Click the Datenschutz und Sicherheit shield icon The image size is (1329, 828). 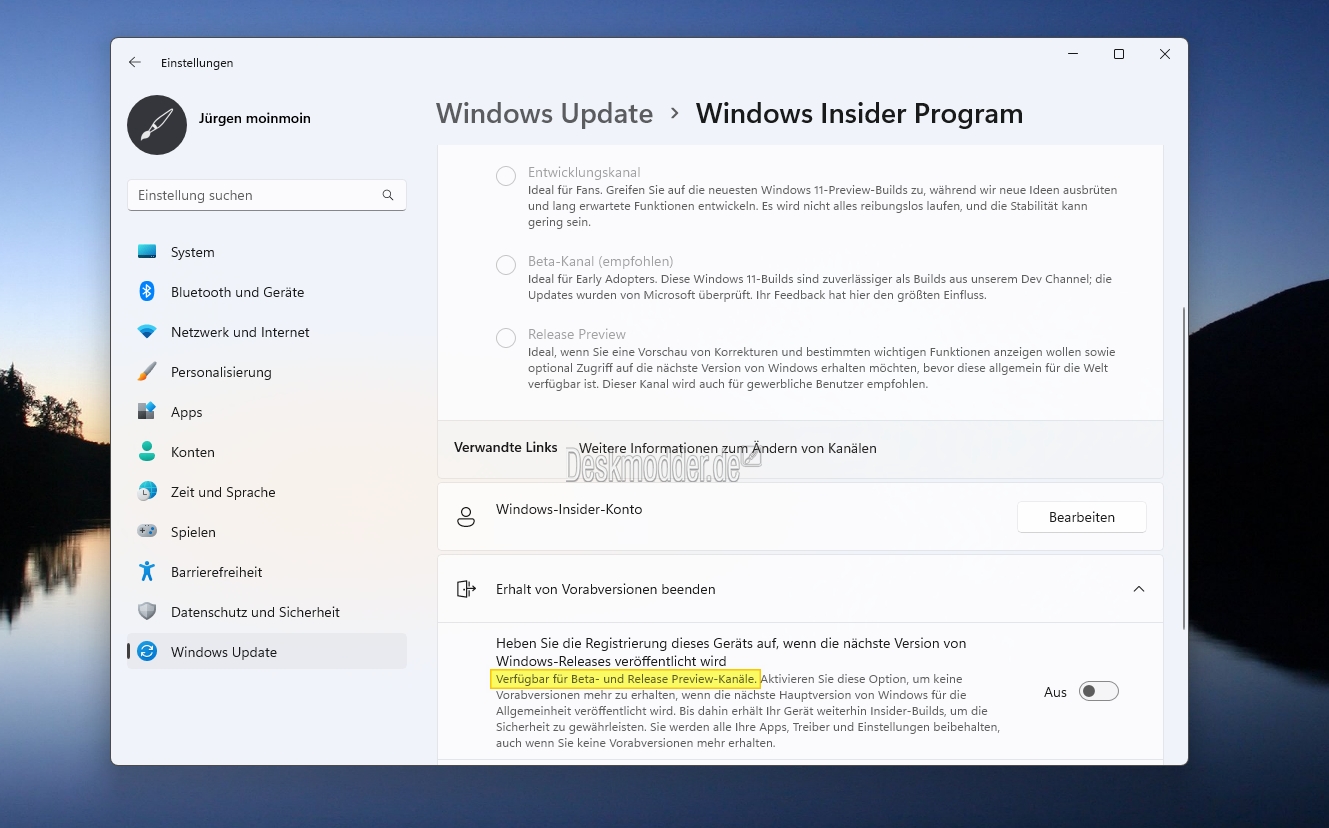click(x=147, y=612)
